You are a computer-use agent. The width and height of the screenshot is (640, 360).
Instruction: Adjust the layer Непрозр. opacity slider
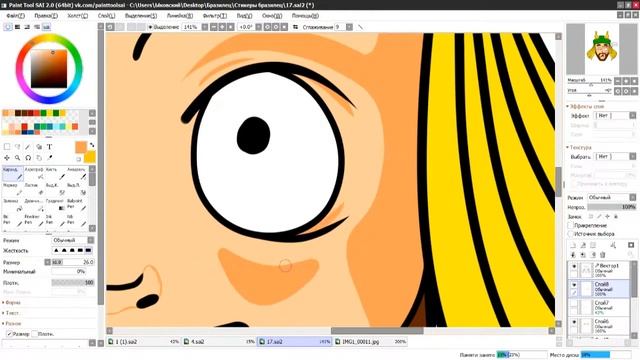[x=612, y=207]
